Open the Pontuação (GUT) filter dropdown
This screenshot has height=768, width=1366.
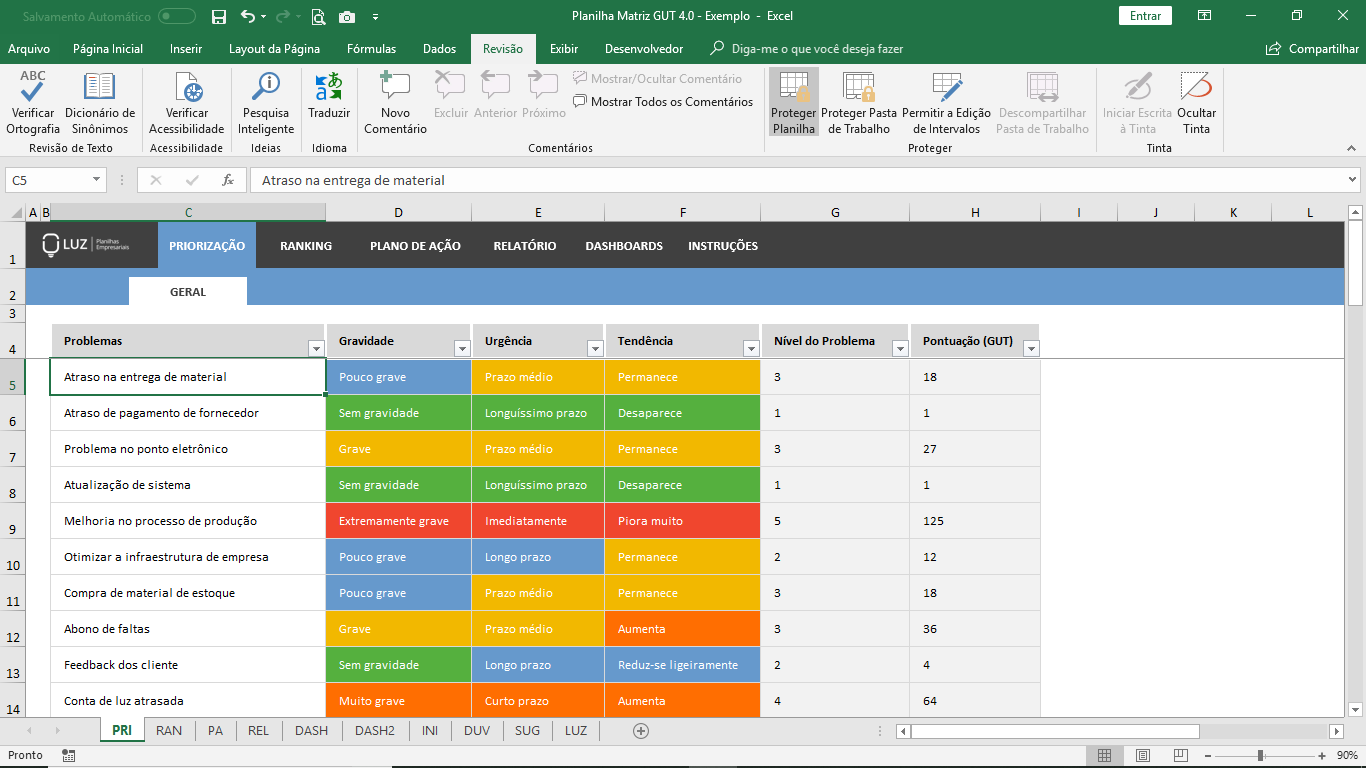(x=1031, y=348)
